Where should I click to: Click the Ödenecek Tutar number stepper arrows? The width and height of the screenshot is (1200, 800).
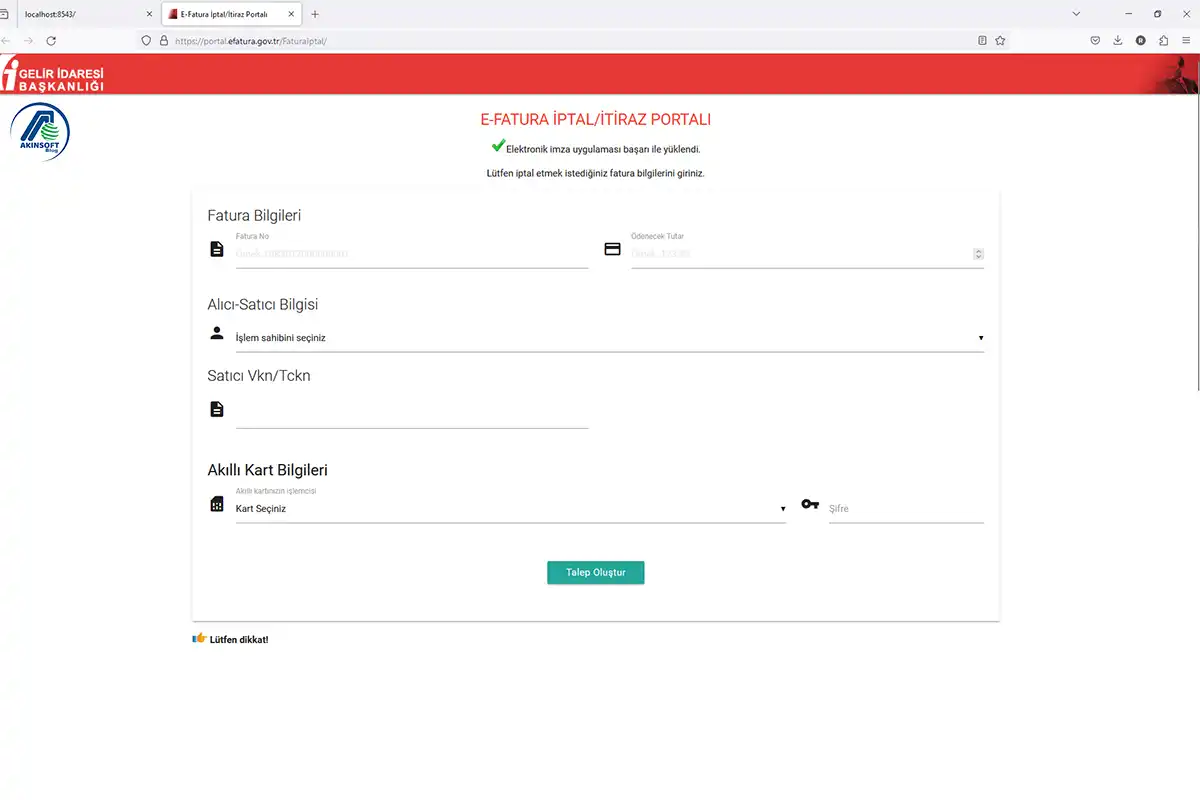[x=978, y=254]
